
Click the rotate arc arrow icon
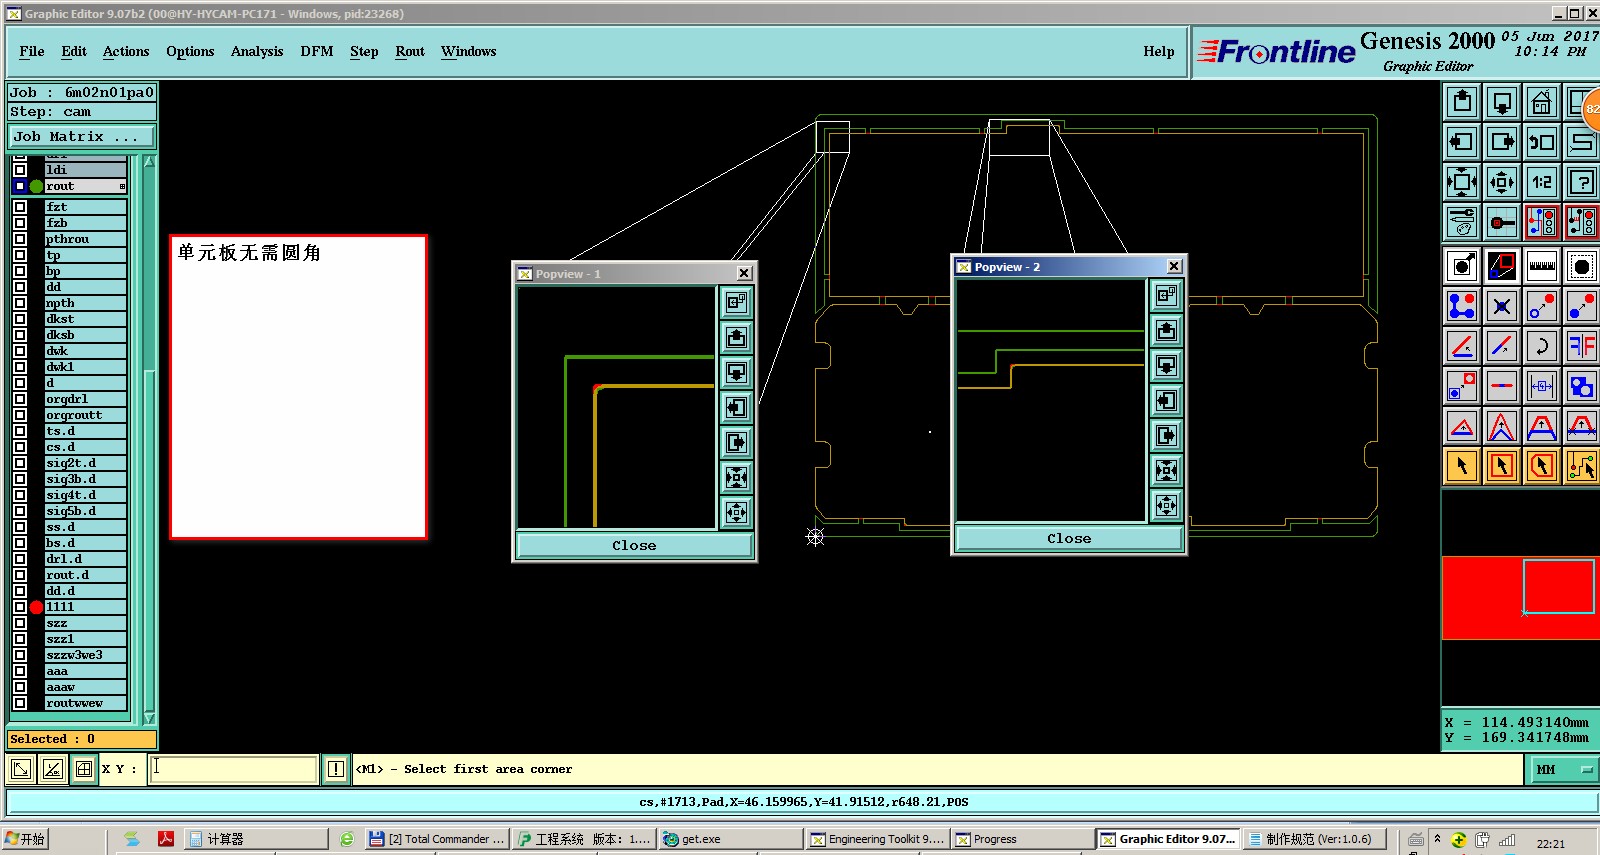coord(1542,346)
